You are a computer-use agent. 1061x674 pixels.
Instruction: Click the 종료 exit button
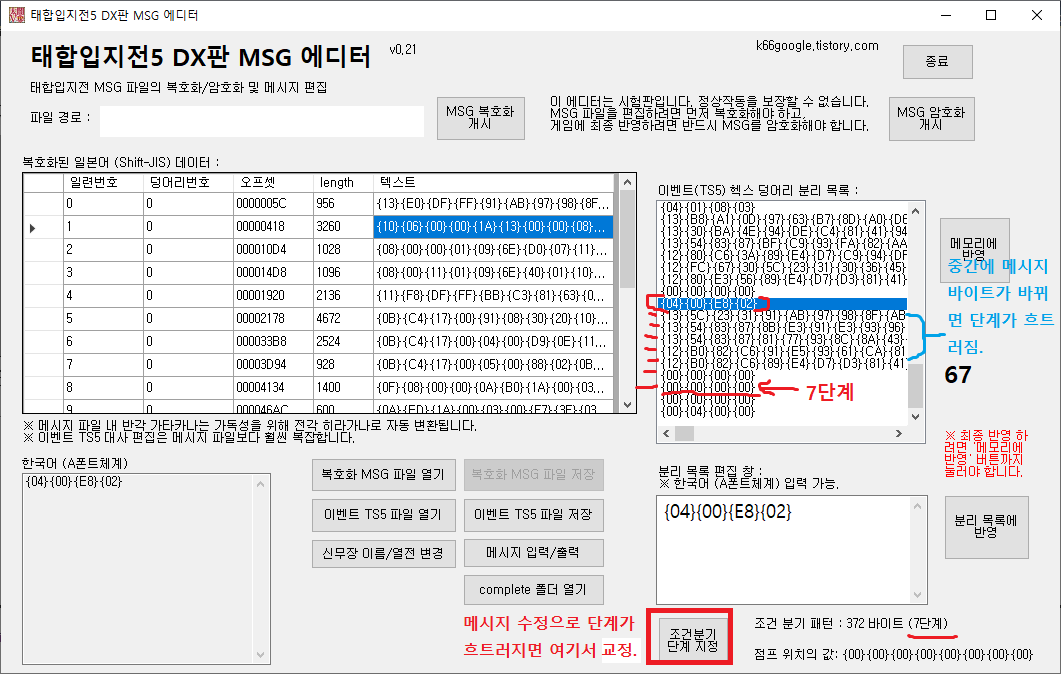[938, 62]
